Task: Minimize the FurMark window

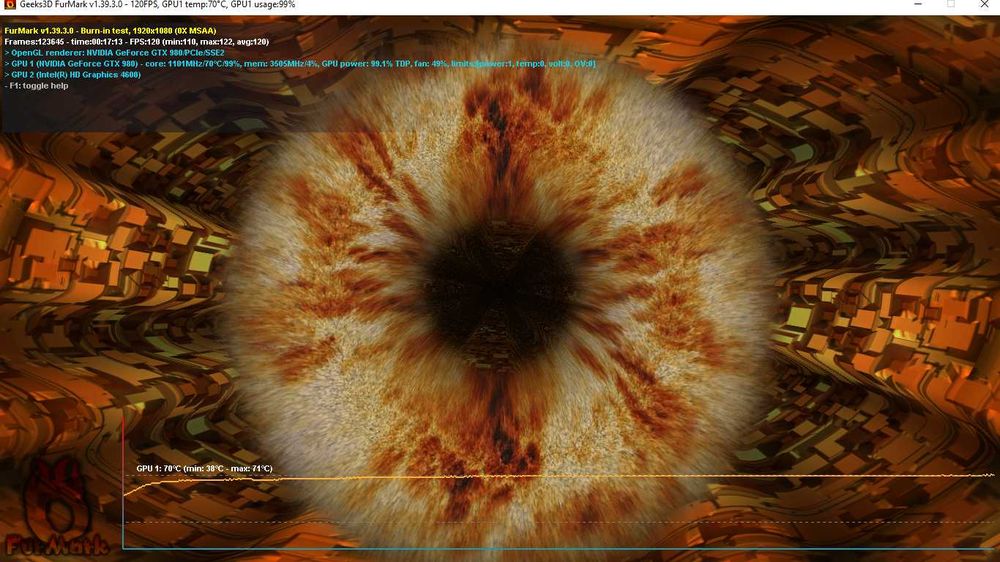Action: (918, 4)
